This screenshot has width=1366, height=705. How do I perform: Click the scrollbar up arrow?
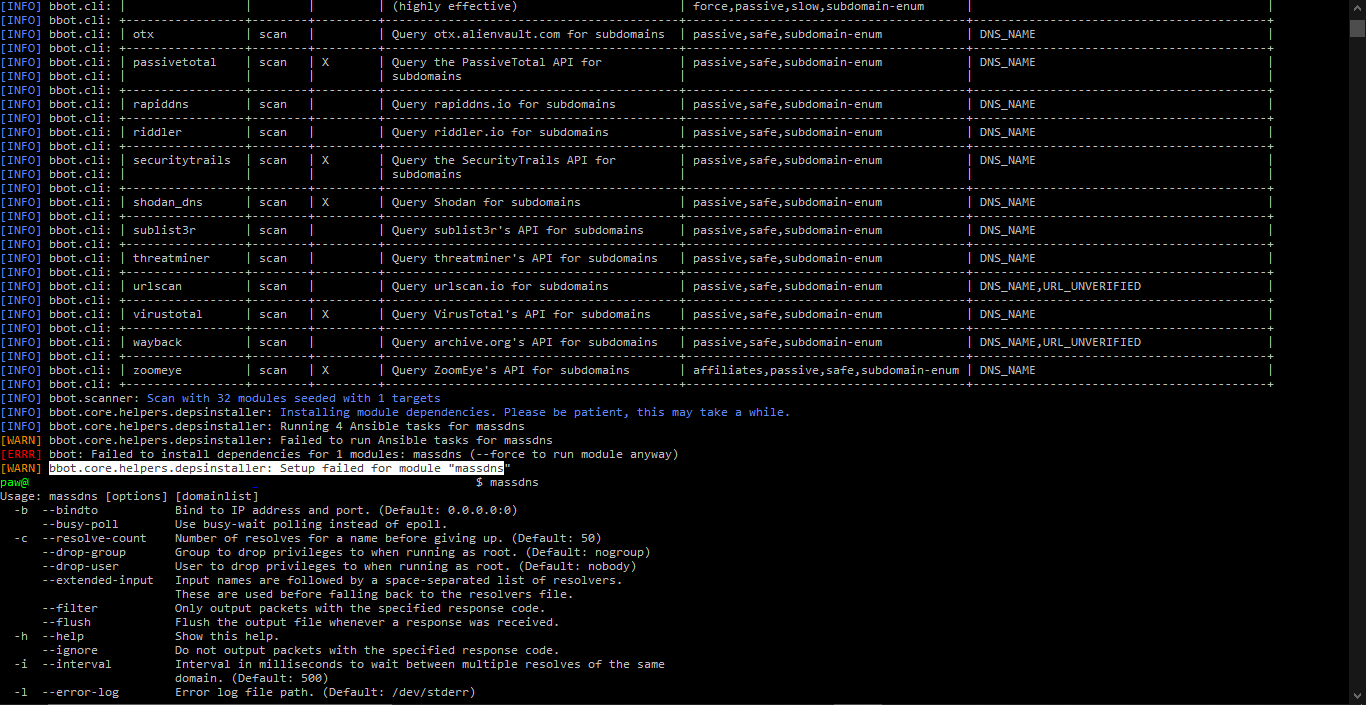(x=1359, y=7)
